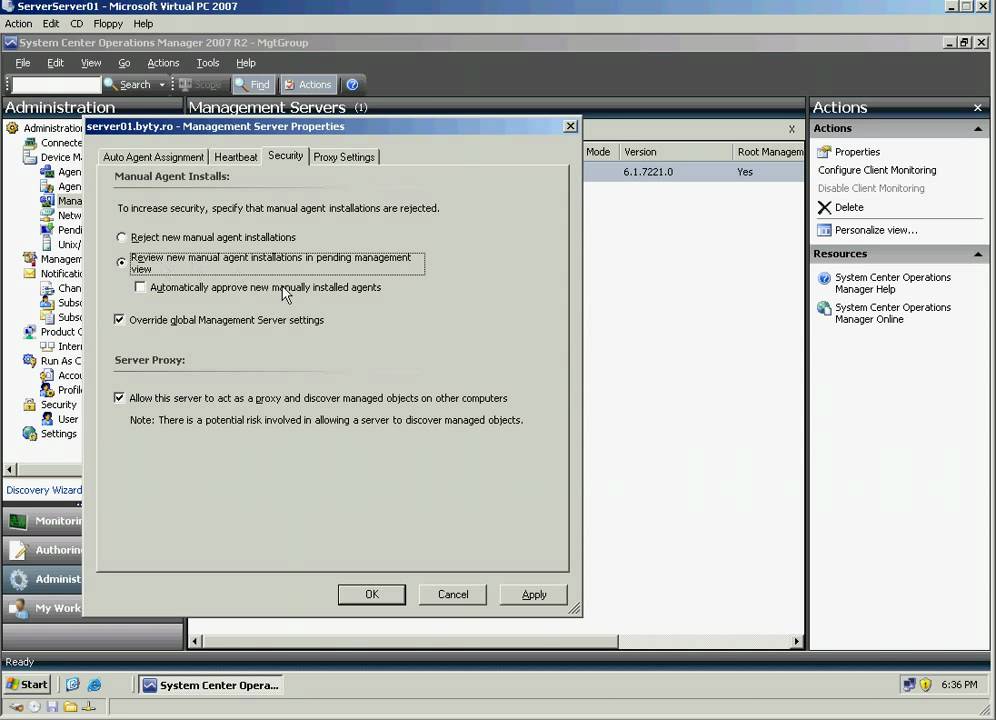Click the Device Management tree node icon
Viewport: 996px width, 720px height.
coord(30,157)
